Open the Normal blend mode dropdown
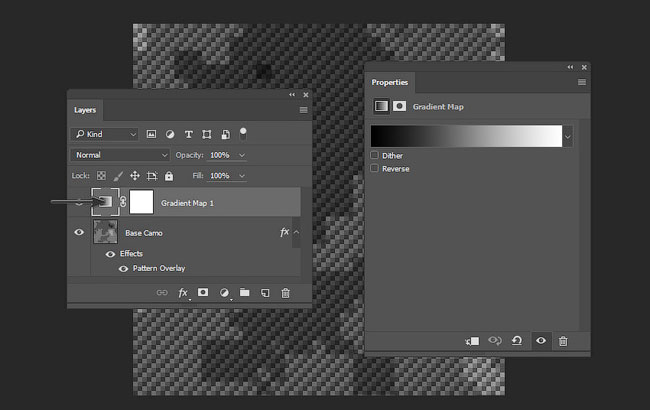Image resolution: width=650 pixels, height=410 pixels. point(120,155)
